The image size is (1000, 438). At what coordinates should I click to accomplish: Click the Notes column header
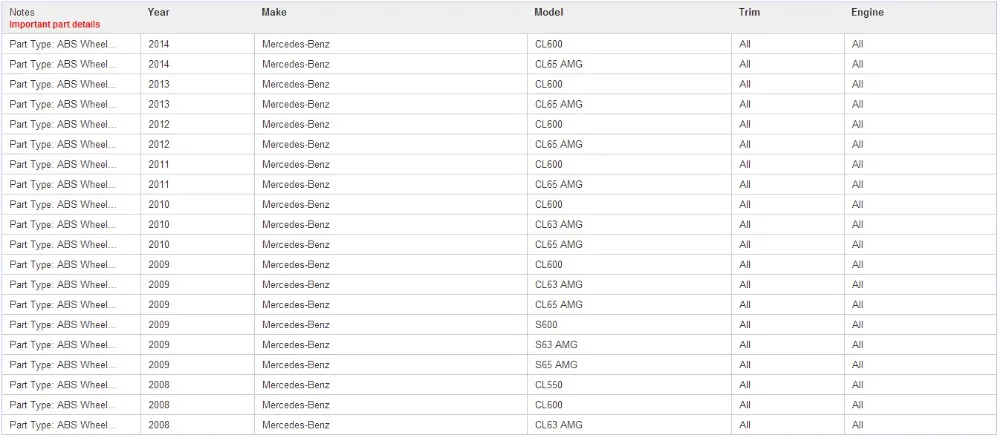[x=22, y=12]
